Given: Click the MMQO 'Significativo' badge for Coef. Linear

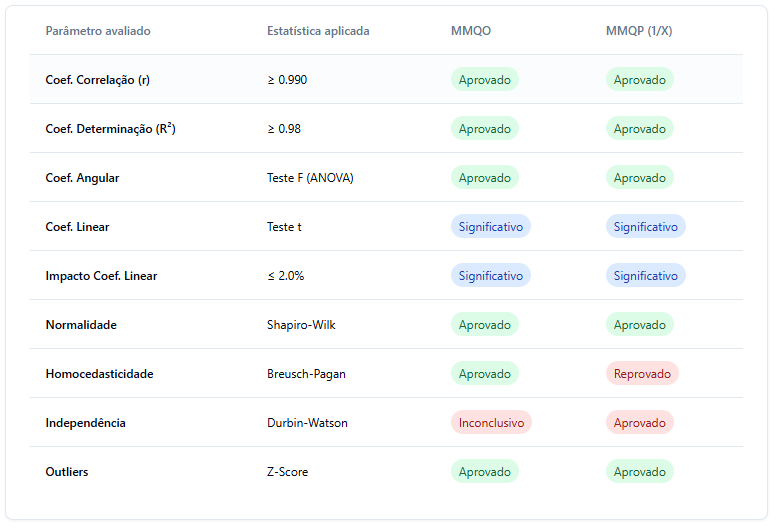Looking at the screenshot, I should [x=490, y=227].
